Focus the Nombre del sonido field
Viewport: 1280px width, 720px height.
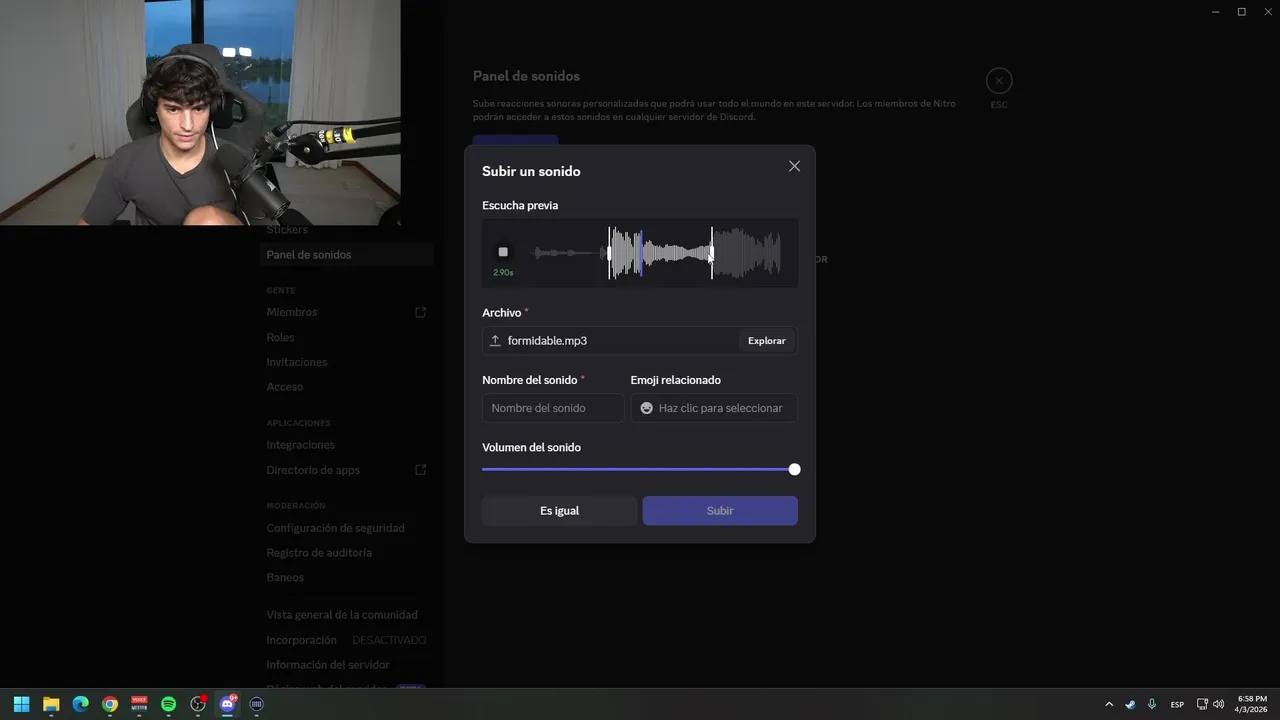(553, 408)
